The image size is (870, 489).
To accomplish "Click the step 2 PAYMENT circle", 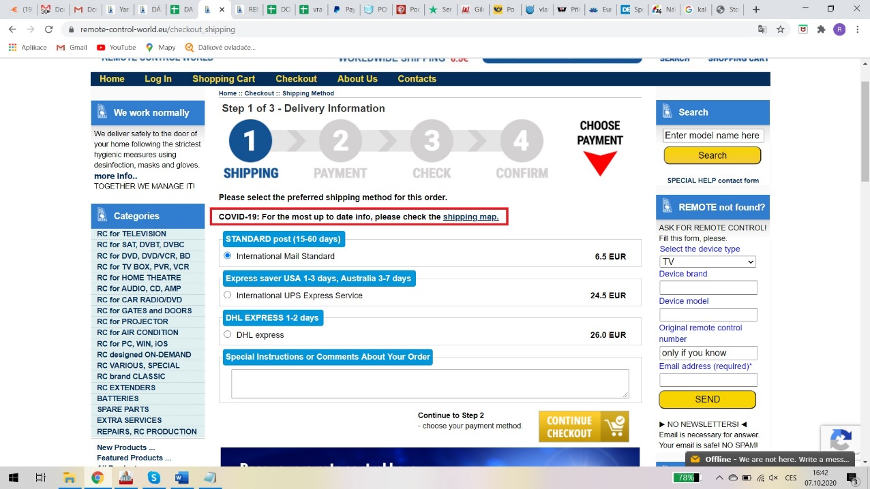I will click(x=341, y=141).
